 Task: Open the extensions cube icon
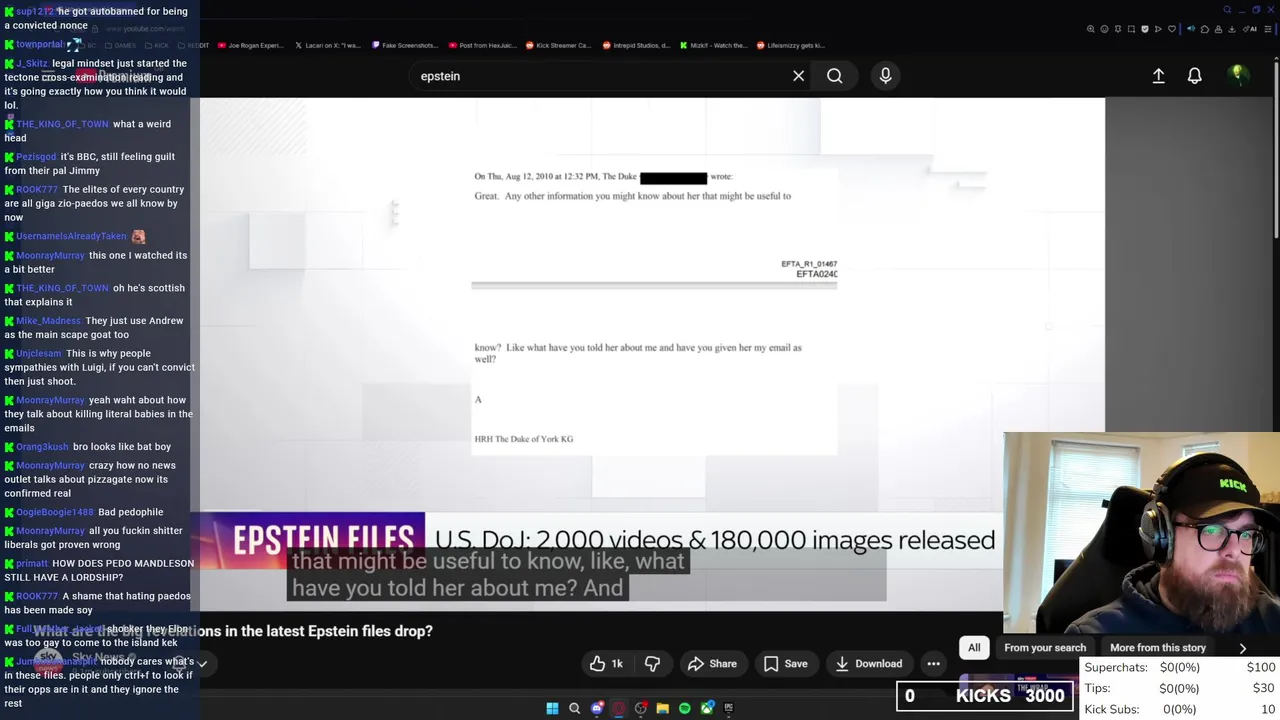1205,29
